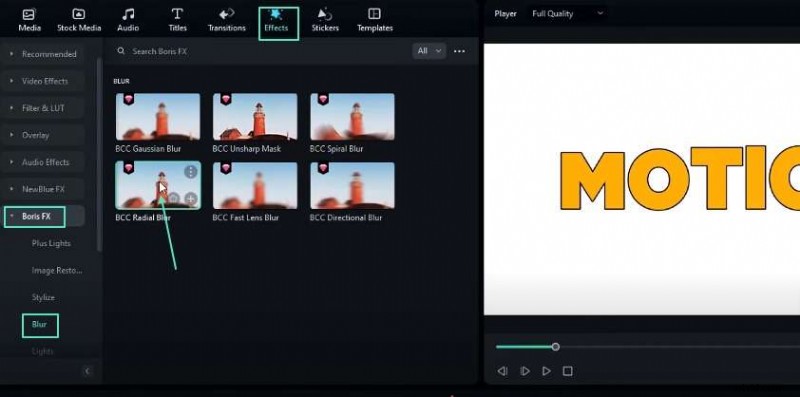The height and width of the screenshot is (397, 800).
Task: Select the Lights subcategory
Action: pos(42,351)
